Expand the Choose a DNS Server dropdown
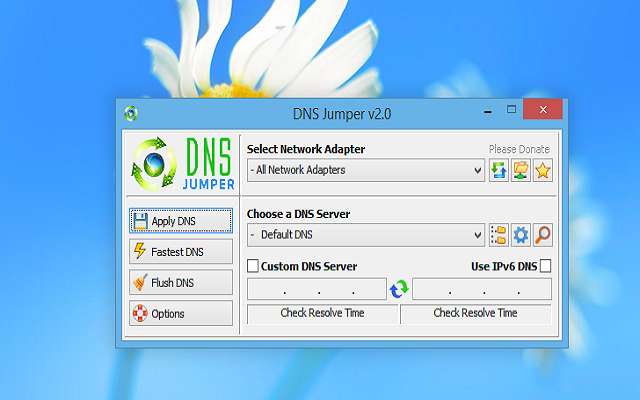 366,235
